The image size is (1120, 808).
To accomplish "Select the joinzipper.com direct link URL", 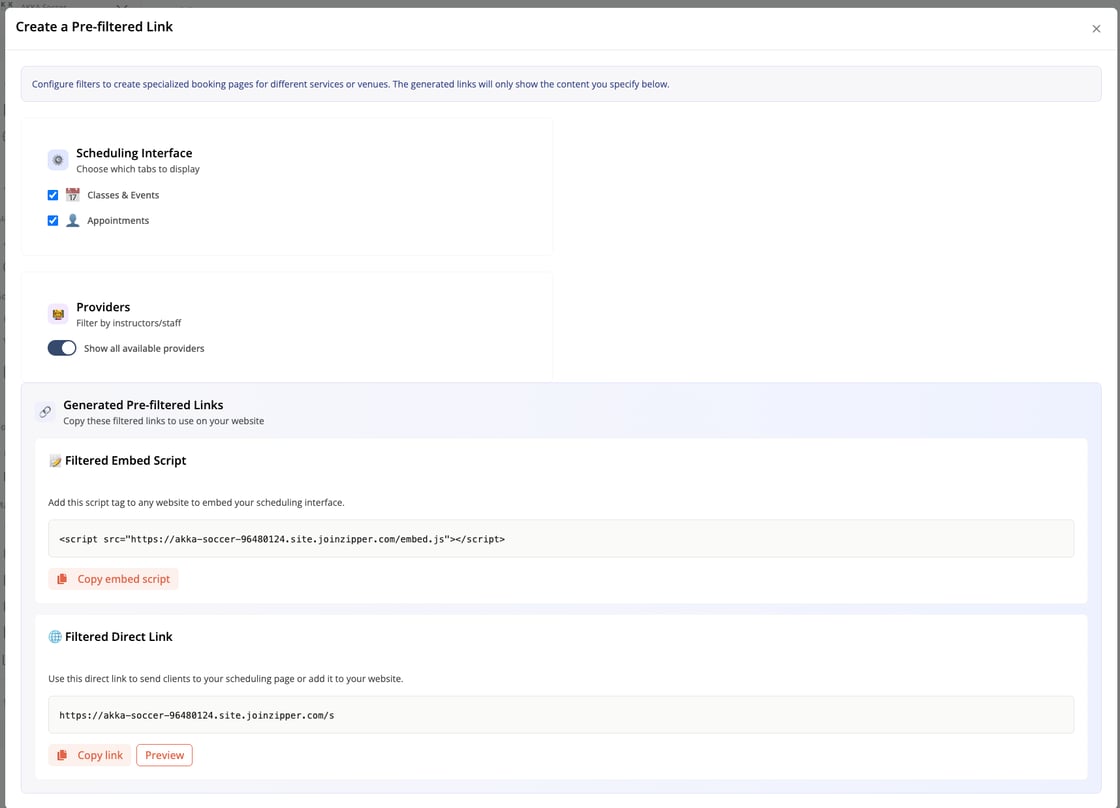I will click(x=195, y=715).
